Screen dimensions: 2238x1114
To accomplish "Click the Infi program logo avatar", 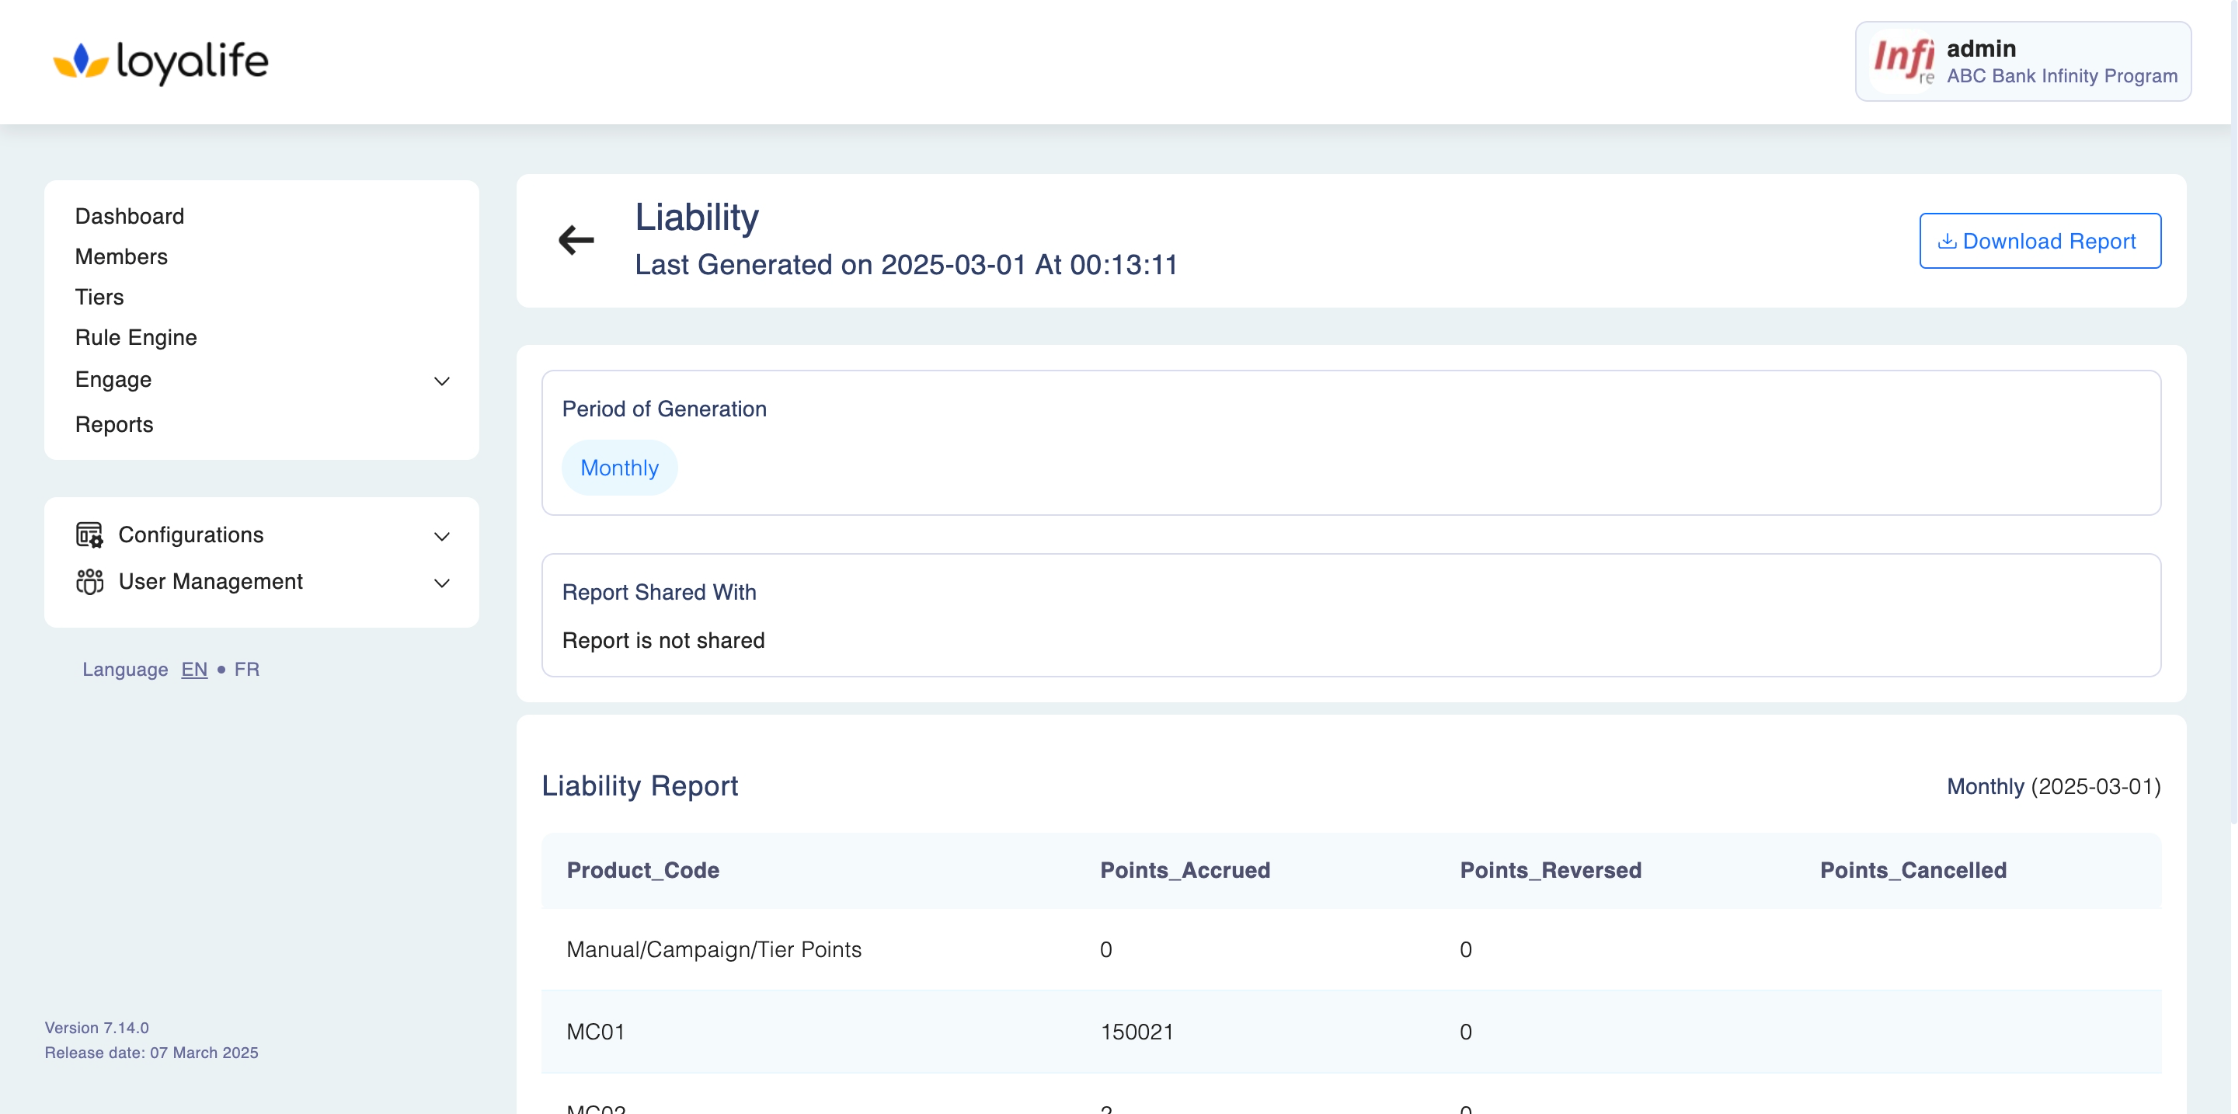I will [1904, 61].
